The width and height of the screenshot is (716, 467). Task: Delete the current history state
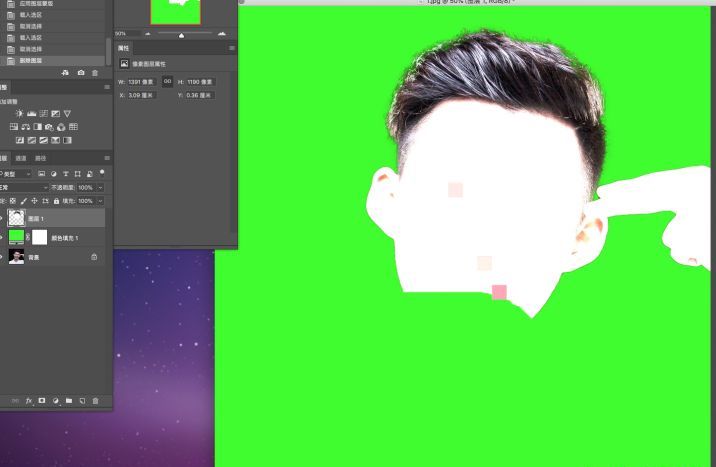[95, 73]
